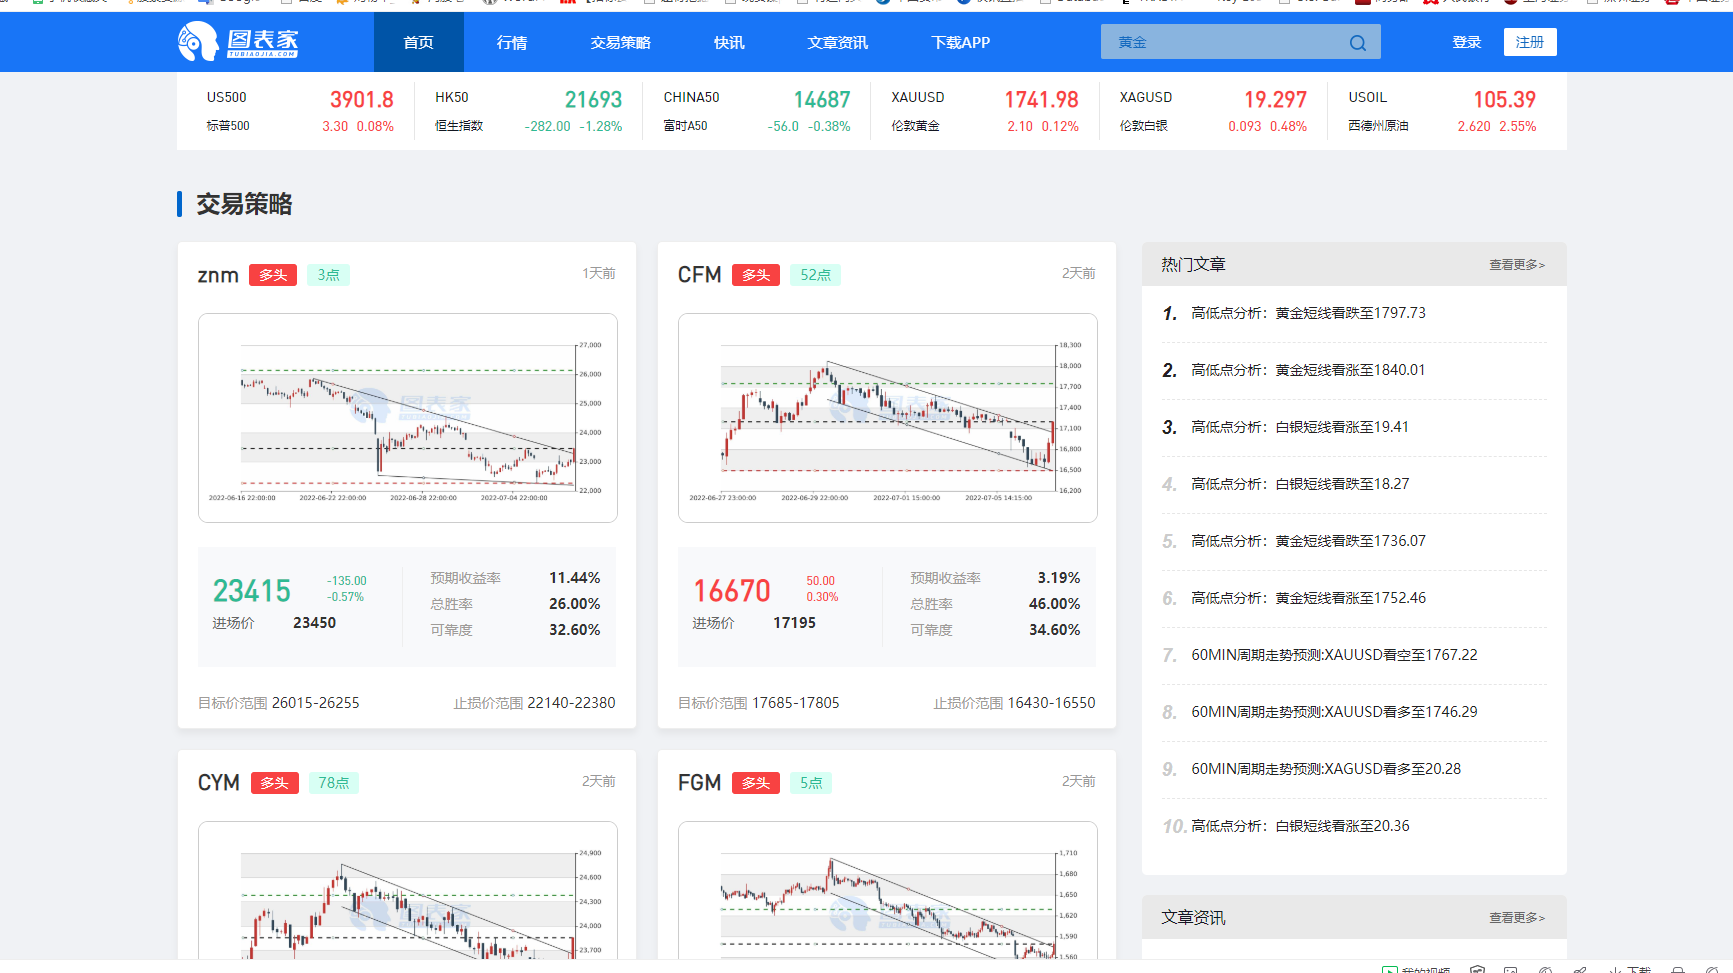Open the HK50 恒生指数 quote

tap(528, 111)
